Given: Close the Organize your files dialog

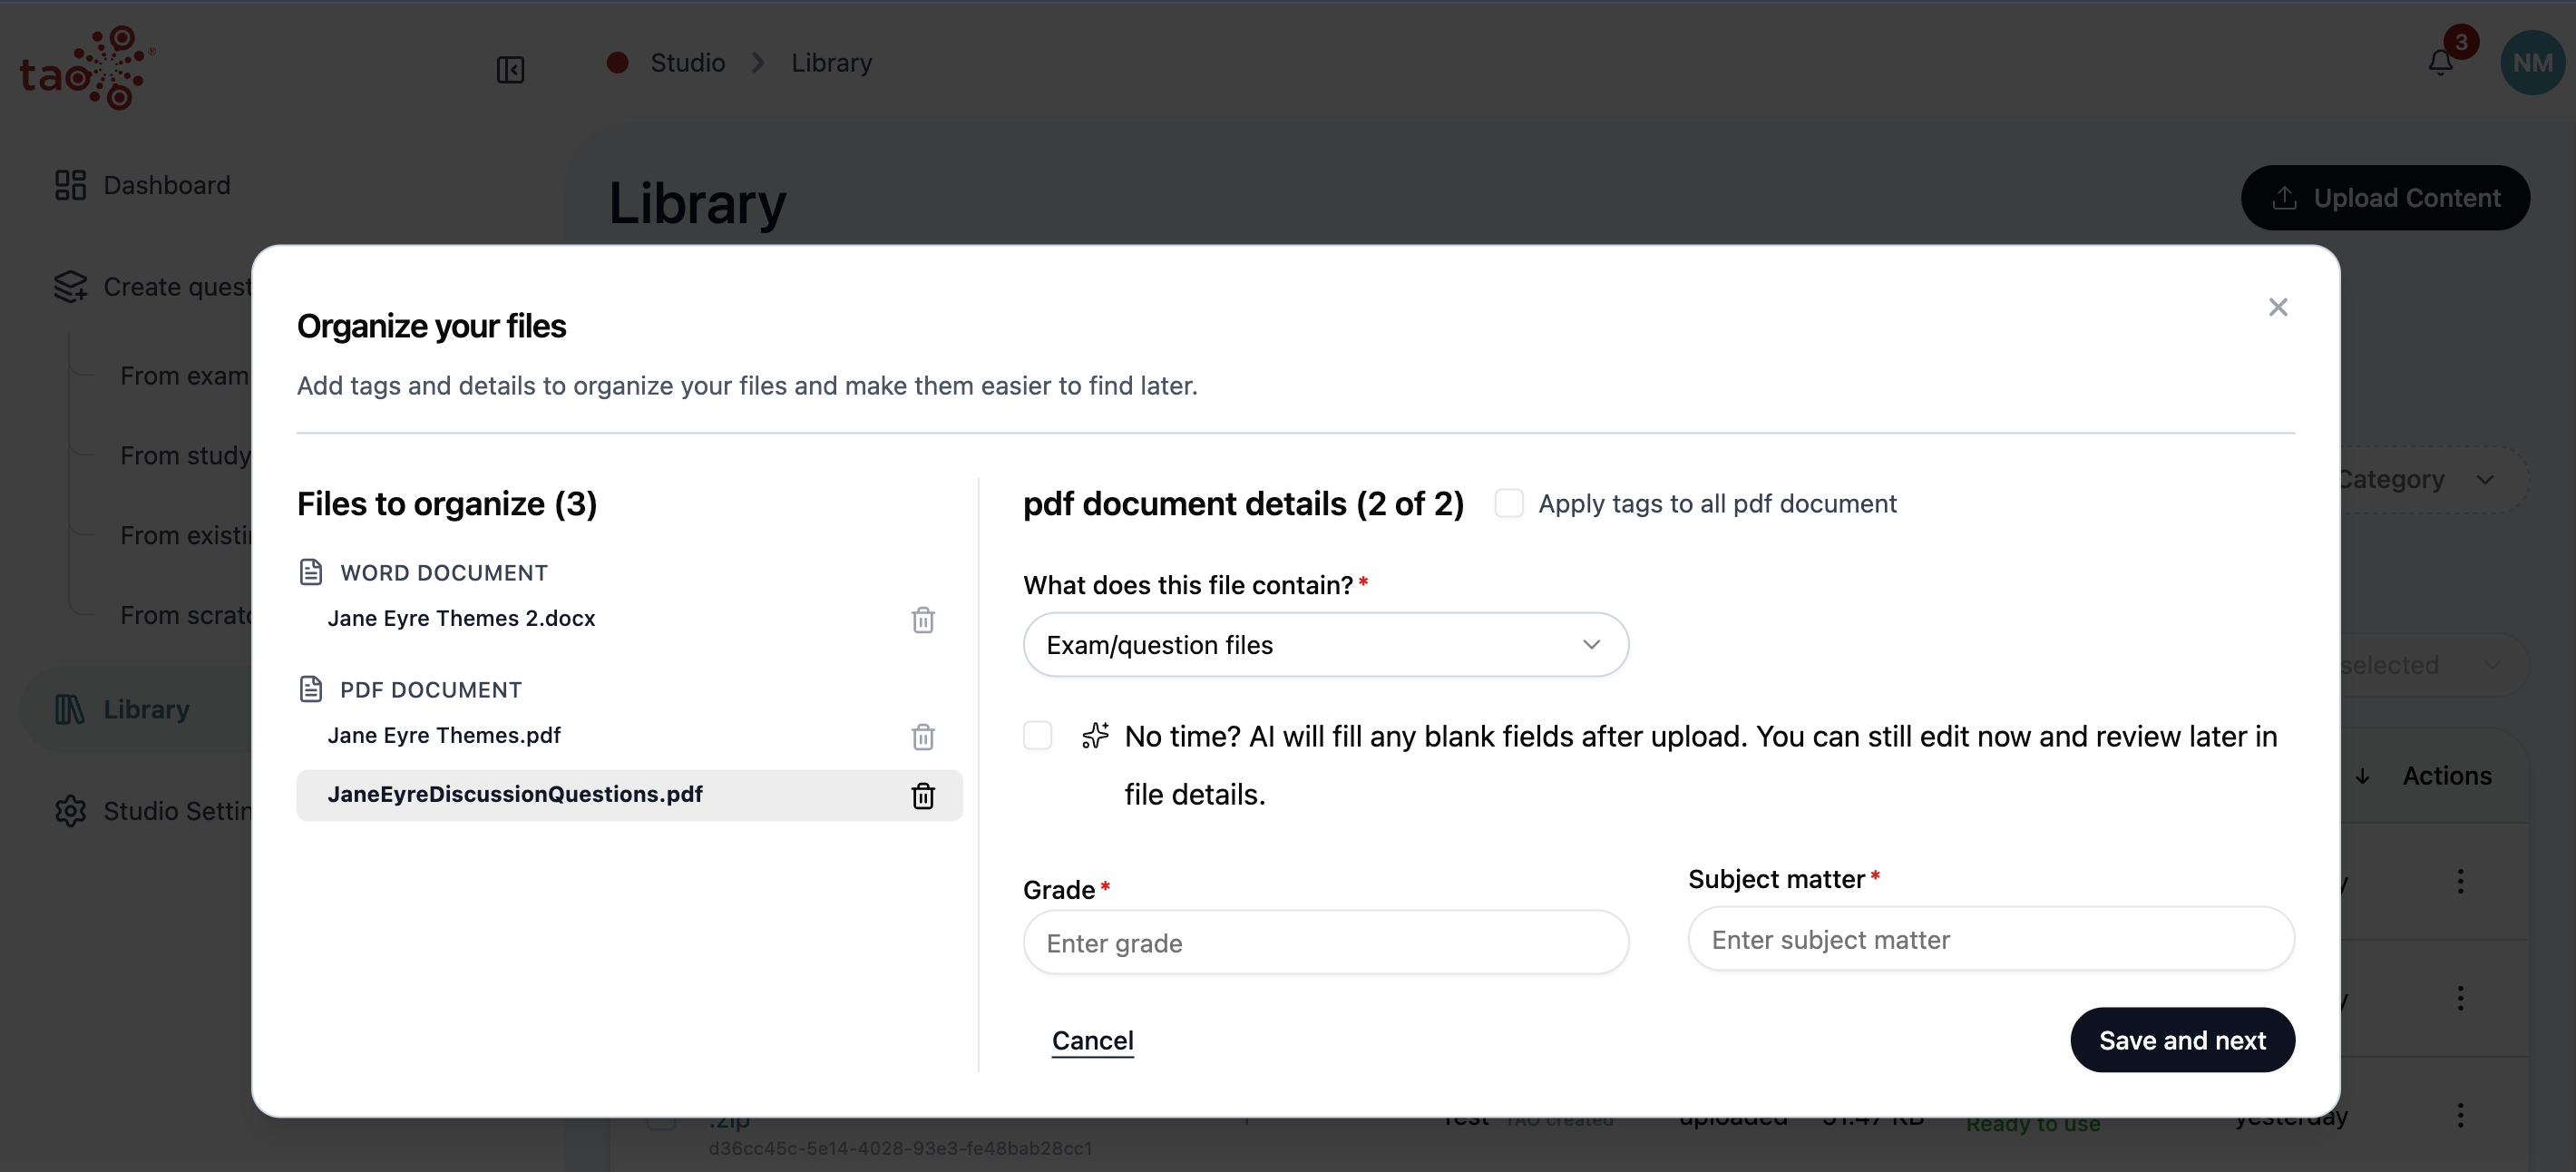Looking at the screenshot, I should [x=2277, y=307].
